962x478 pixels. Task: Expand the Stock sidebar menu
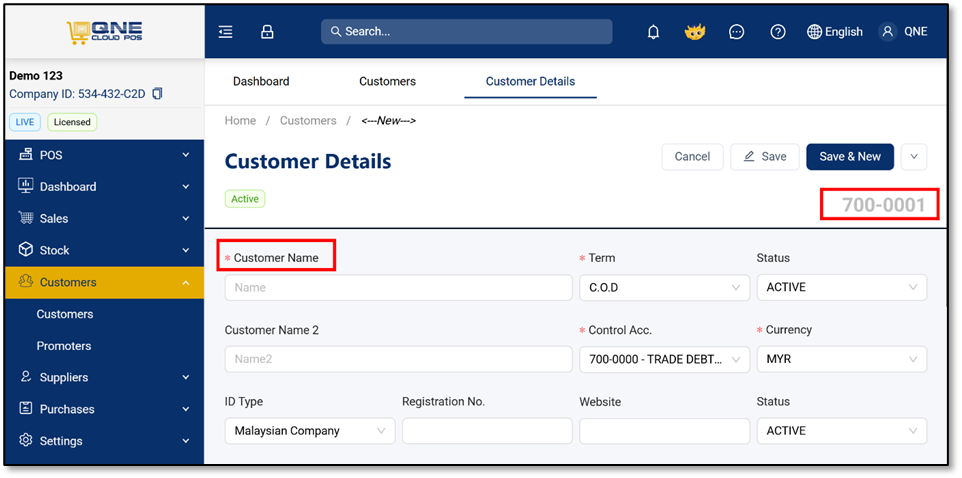186,250
